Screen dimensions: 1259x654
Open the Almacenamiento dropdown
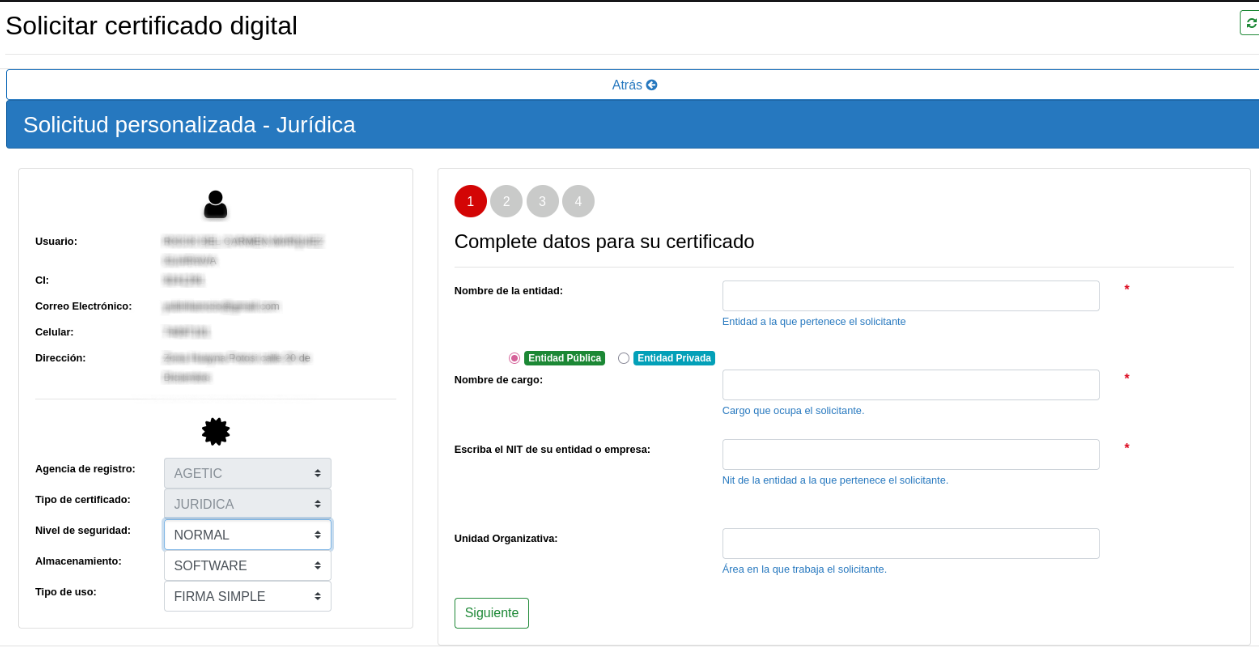pyautogui.click(x=247, y=566)
